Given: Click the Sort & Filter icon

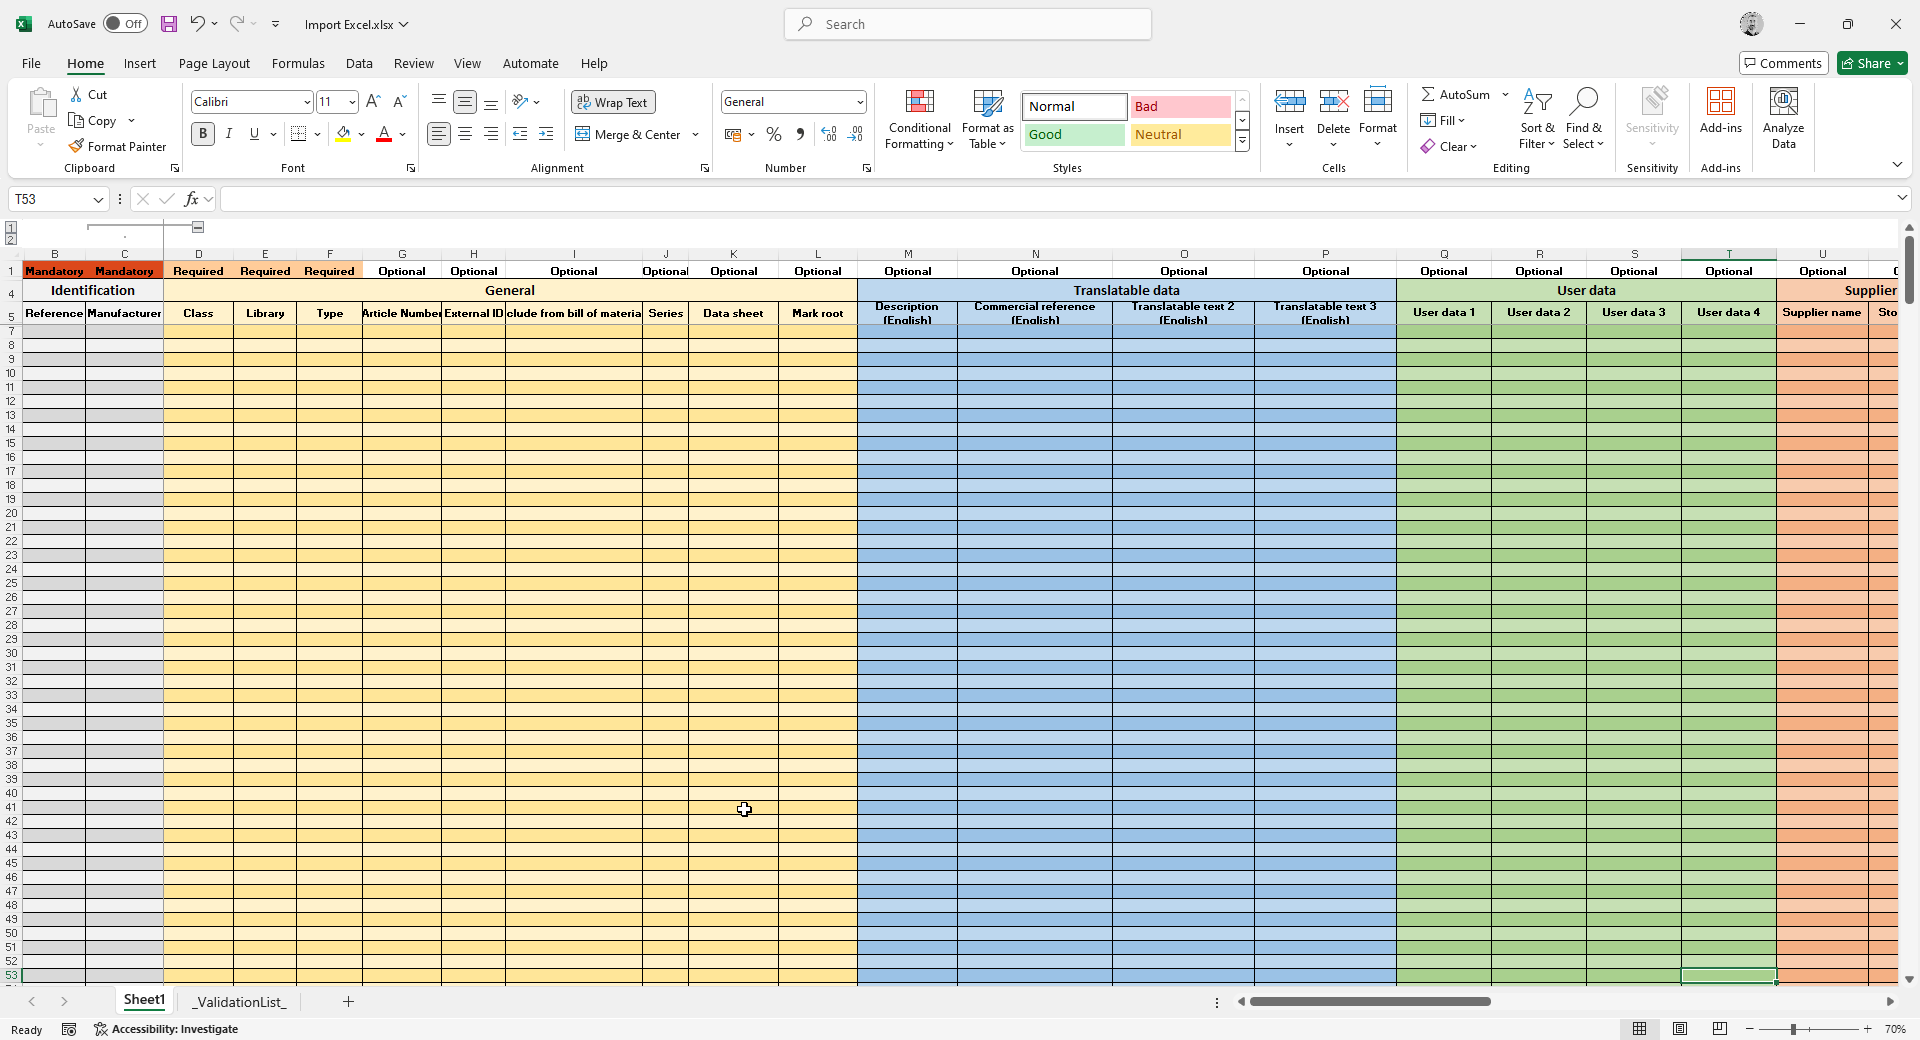Looking at the screenshot, I should (1537, 102).
